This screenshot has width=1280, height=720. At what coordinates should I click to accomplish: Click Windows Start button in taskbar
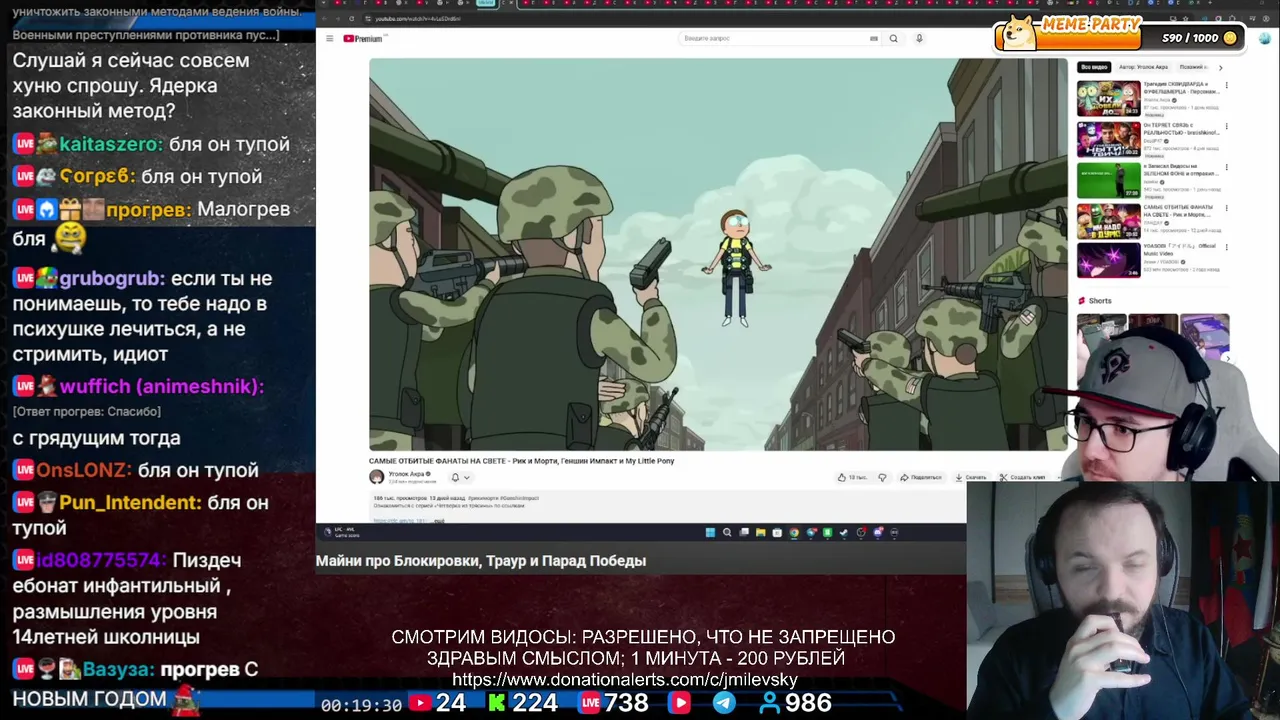(x=710, y=532)
